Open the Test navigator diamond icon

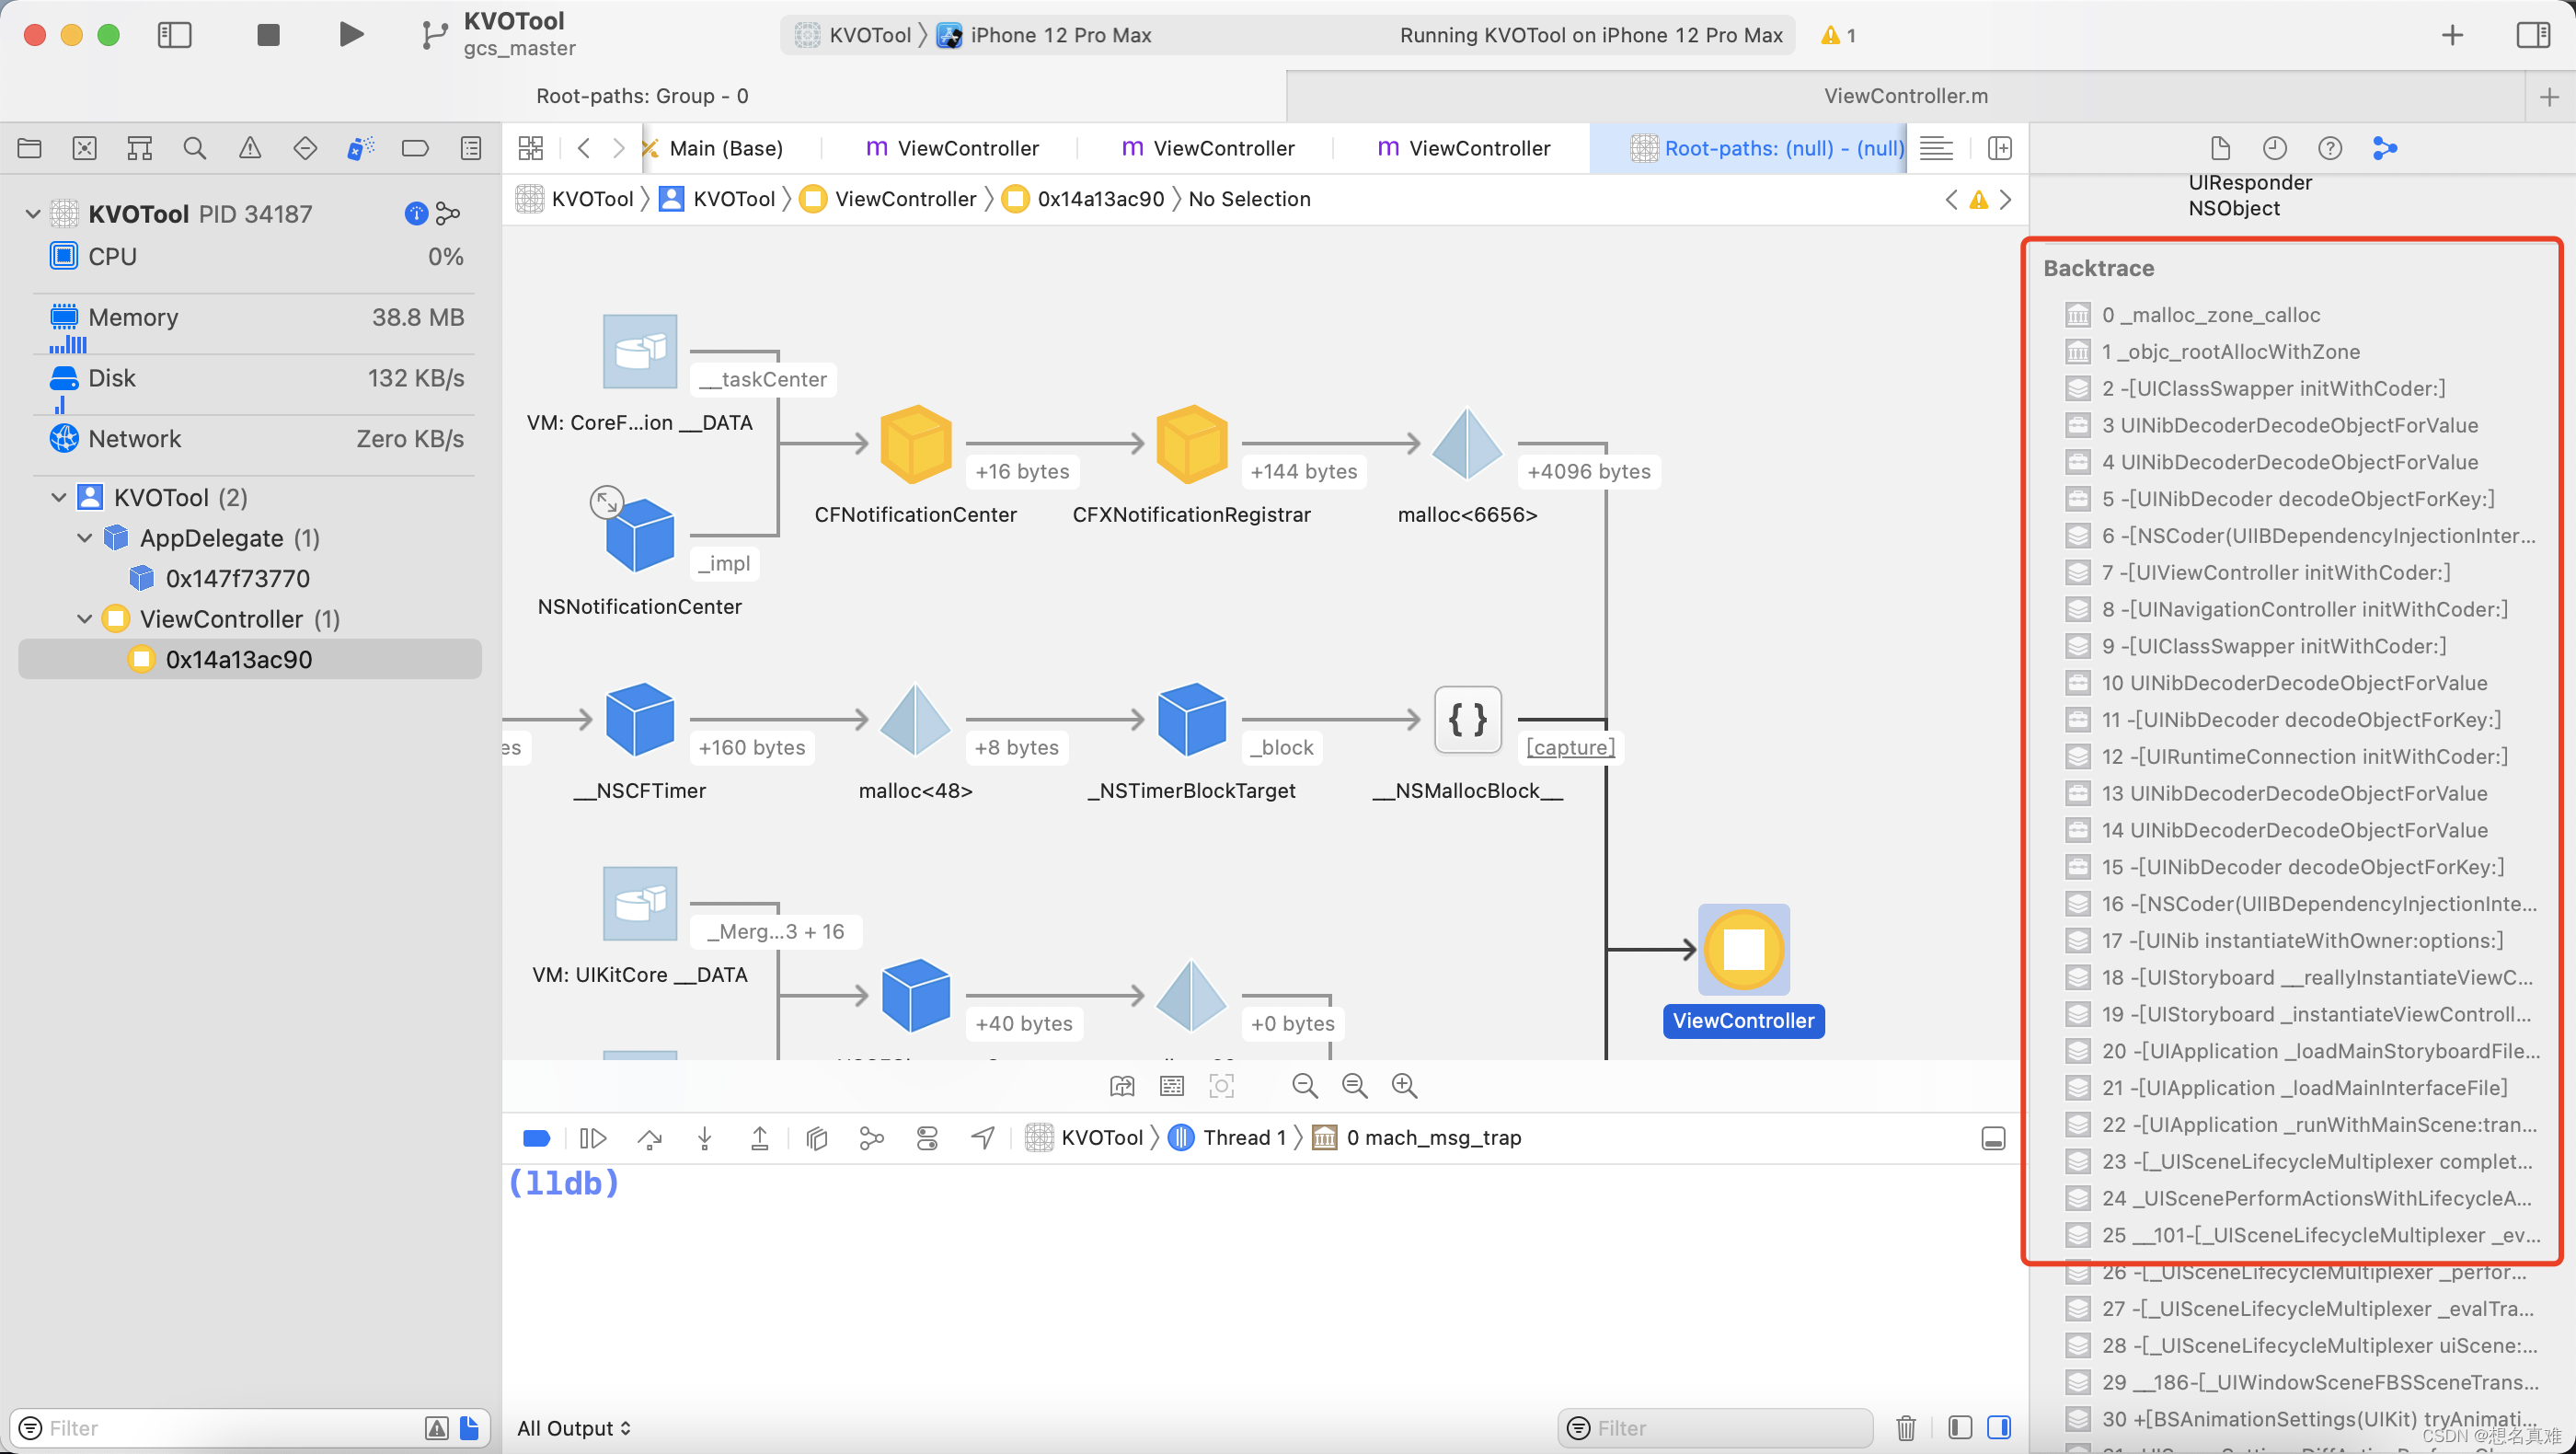point(305,149)
